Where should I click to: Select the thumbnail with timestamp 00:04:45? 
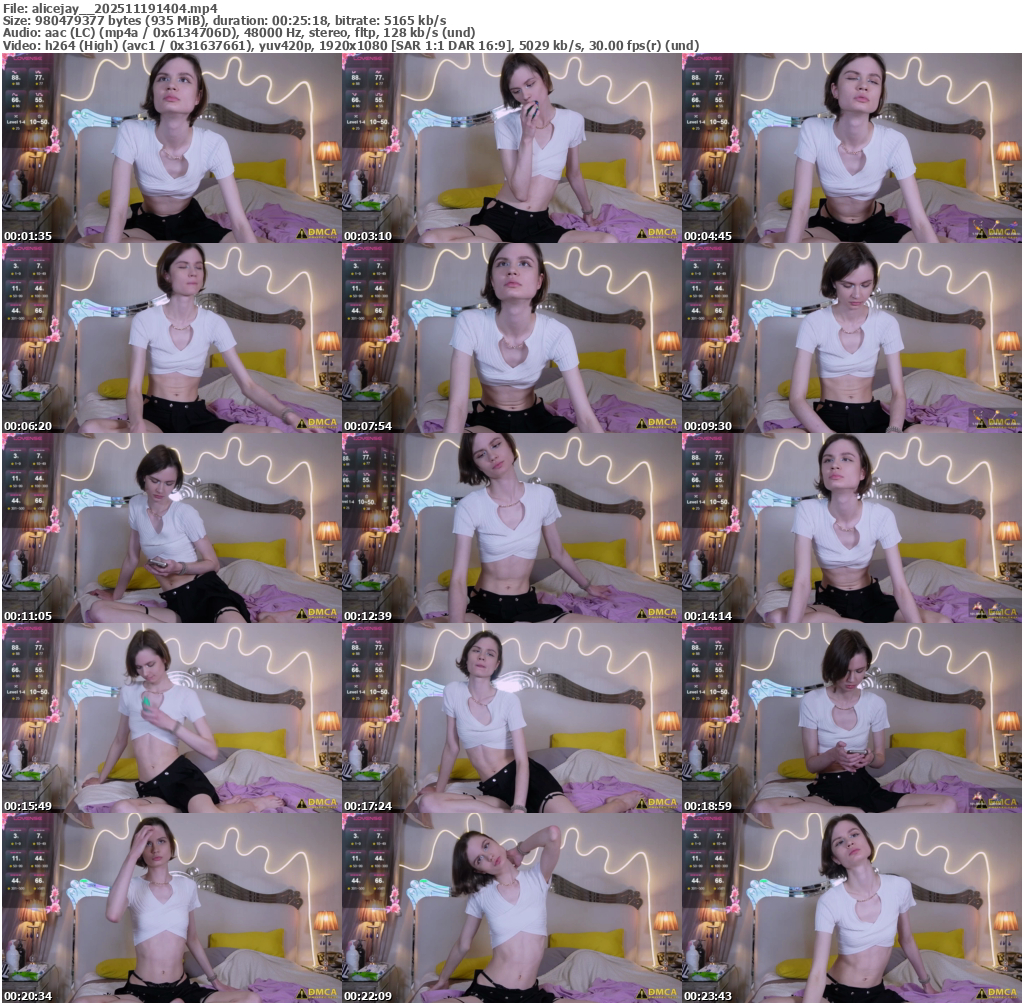[x=852, y=148]
